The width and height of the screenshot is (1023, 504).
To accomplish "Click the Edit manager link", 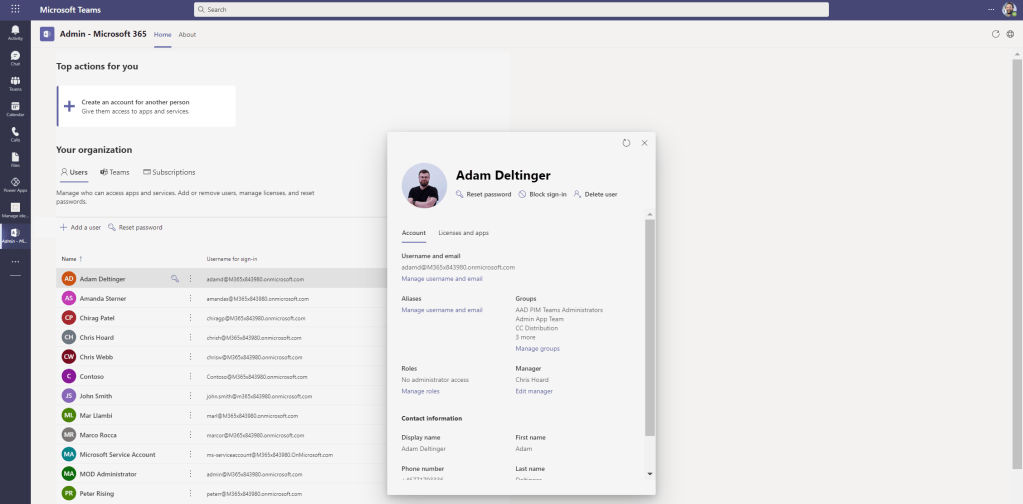I will [x=533, y=391].
